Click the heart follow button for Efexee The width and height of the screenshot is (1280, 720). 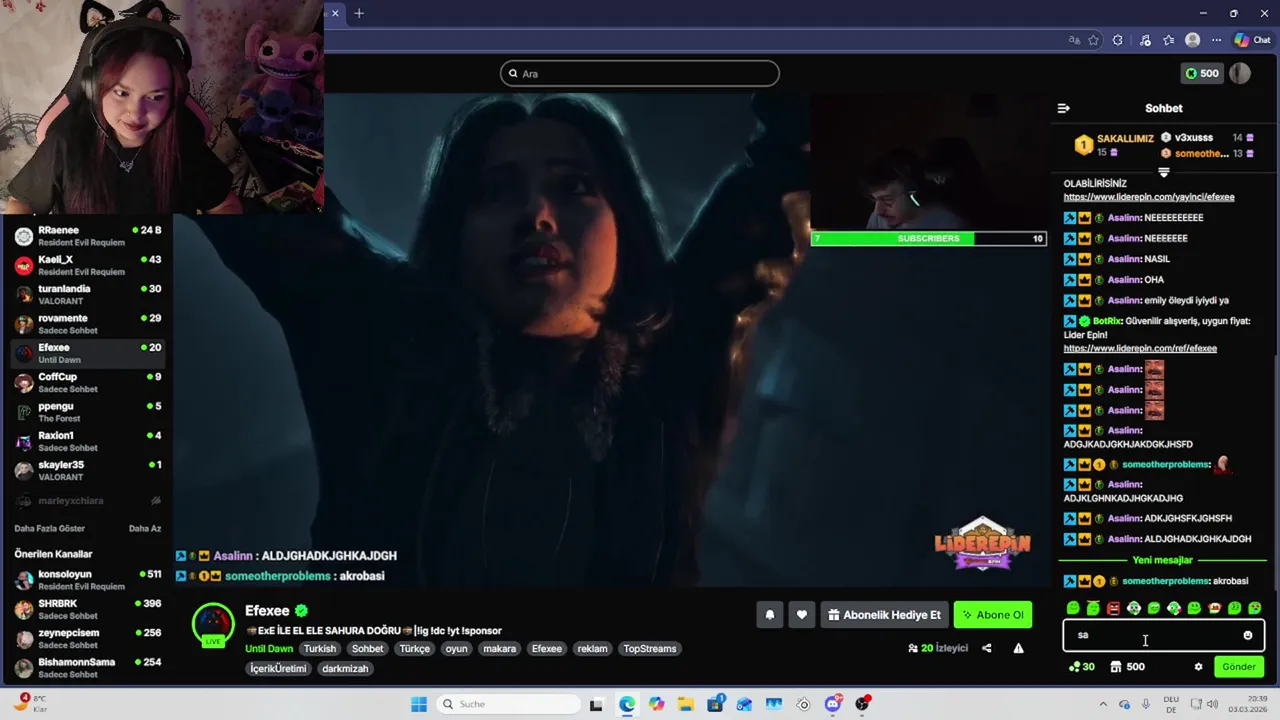(801, 615)
